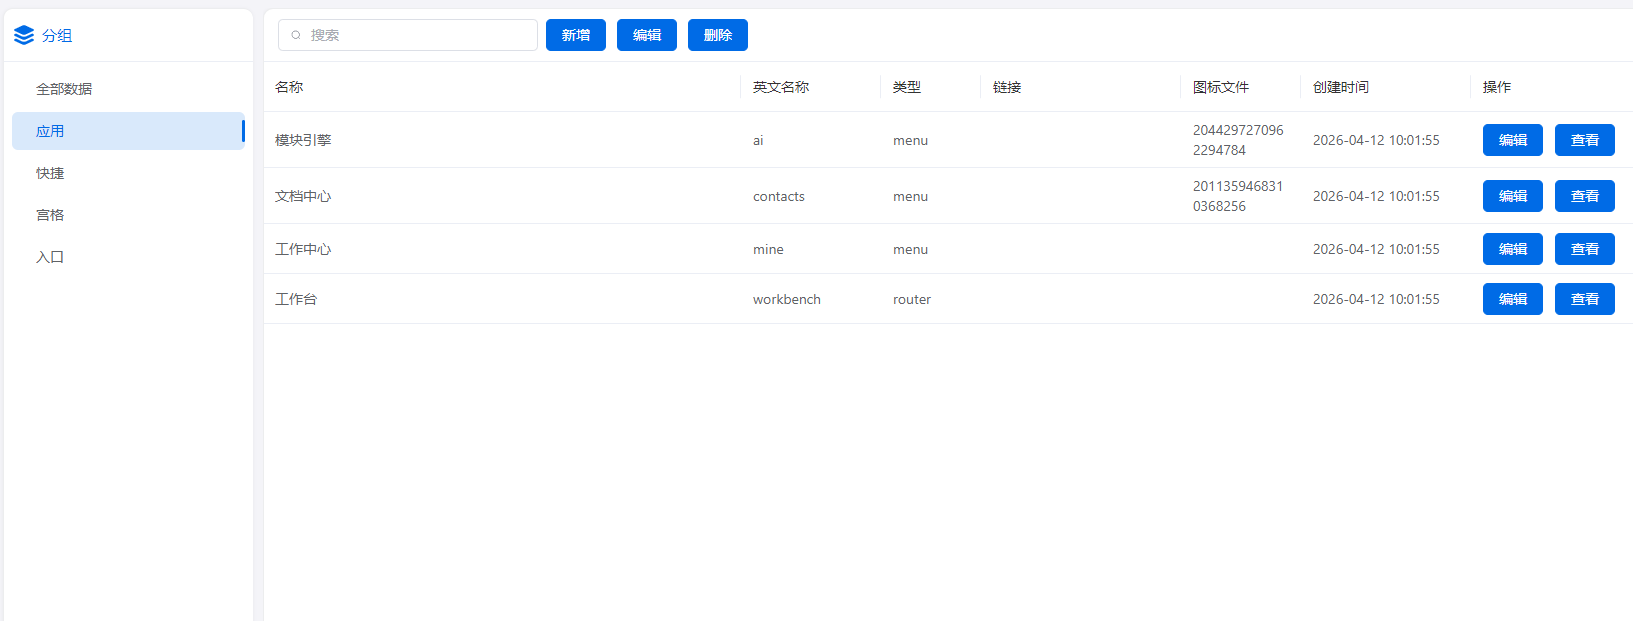Click the 链接 column header

click(x=1007, y=87)
